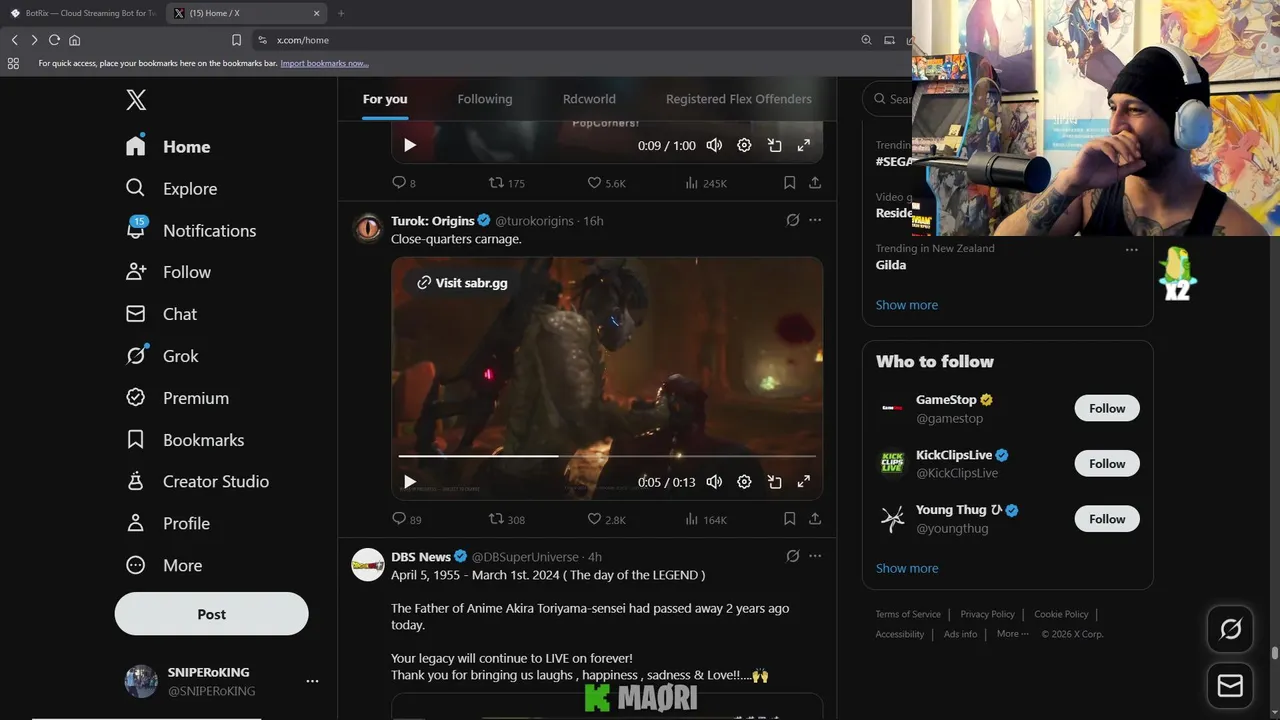Open Explore from sidebar
This screenshot has height=720, width=1280.
pyautogui.click(x=171, y=188)
